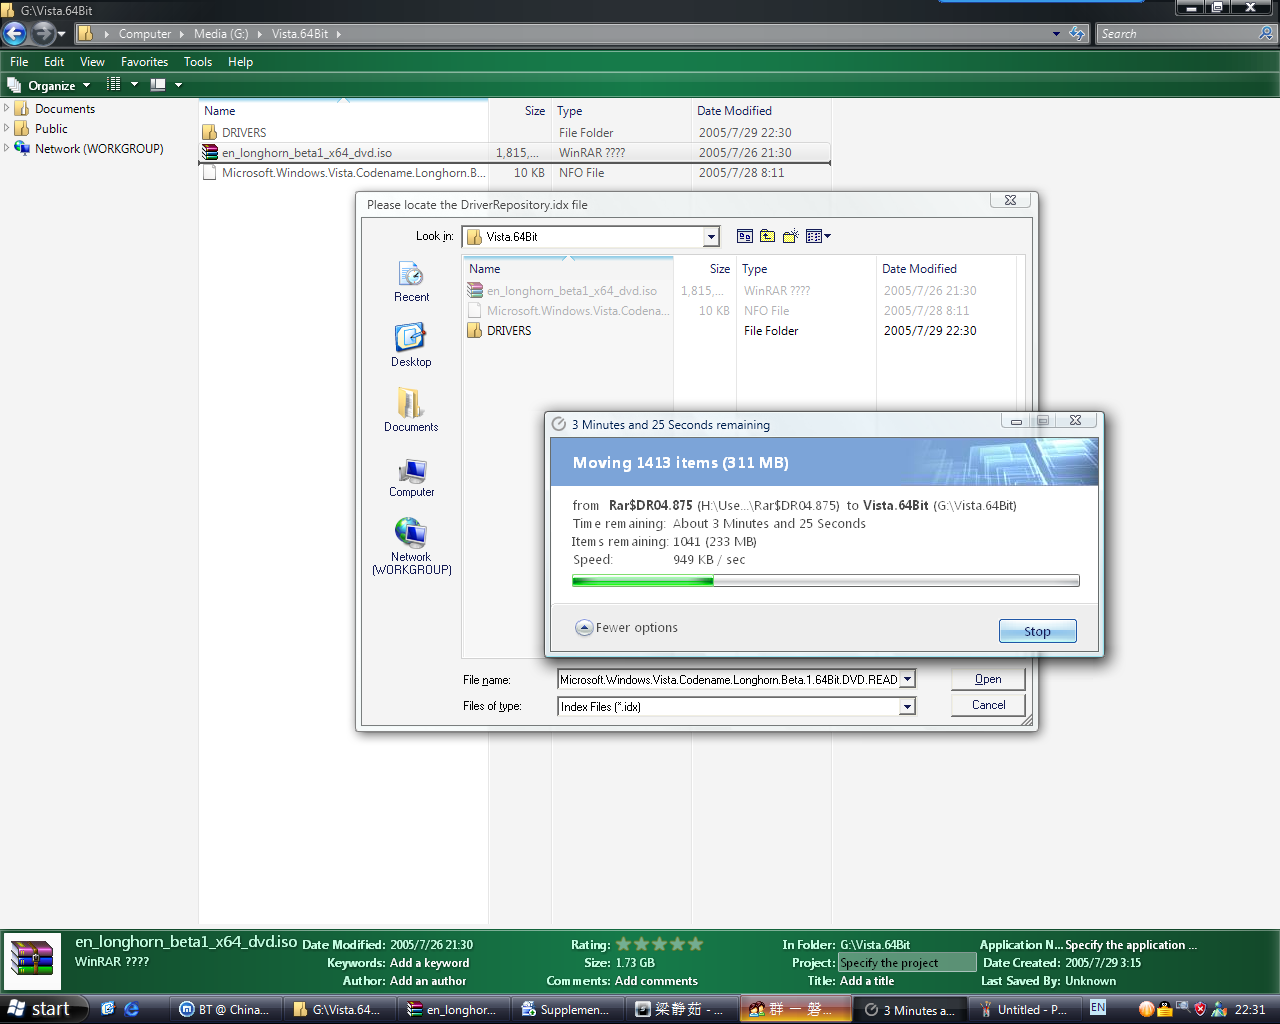Viewport: 1280px width, 1024px height.
Task: Open Computer in dialog places bar
Action: (x=411, y=477)
